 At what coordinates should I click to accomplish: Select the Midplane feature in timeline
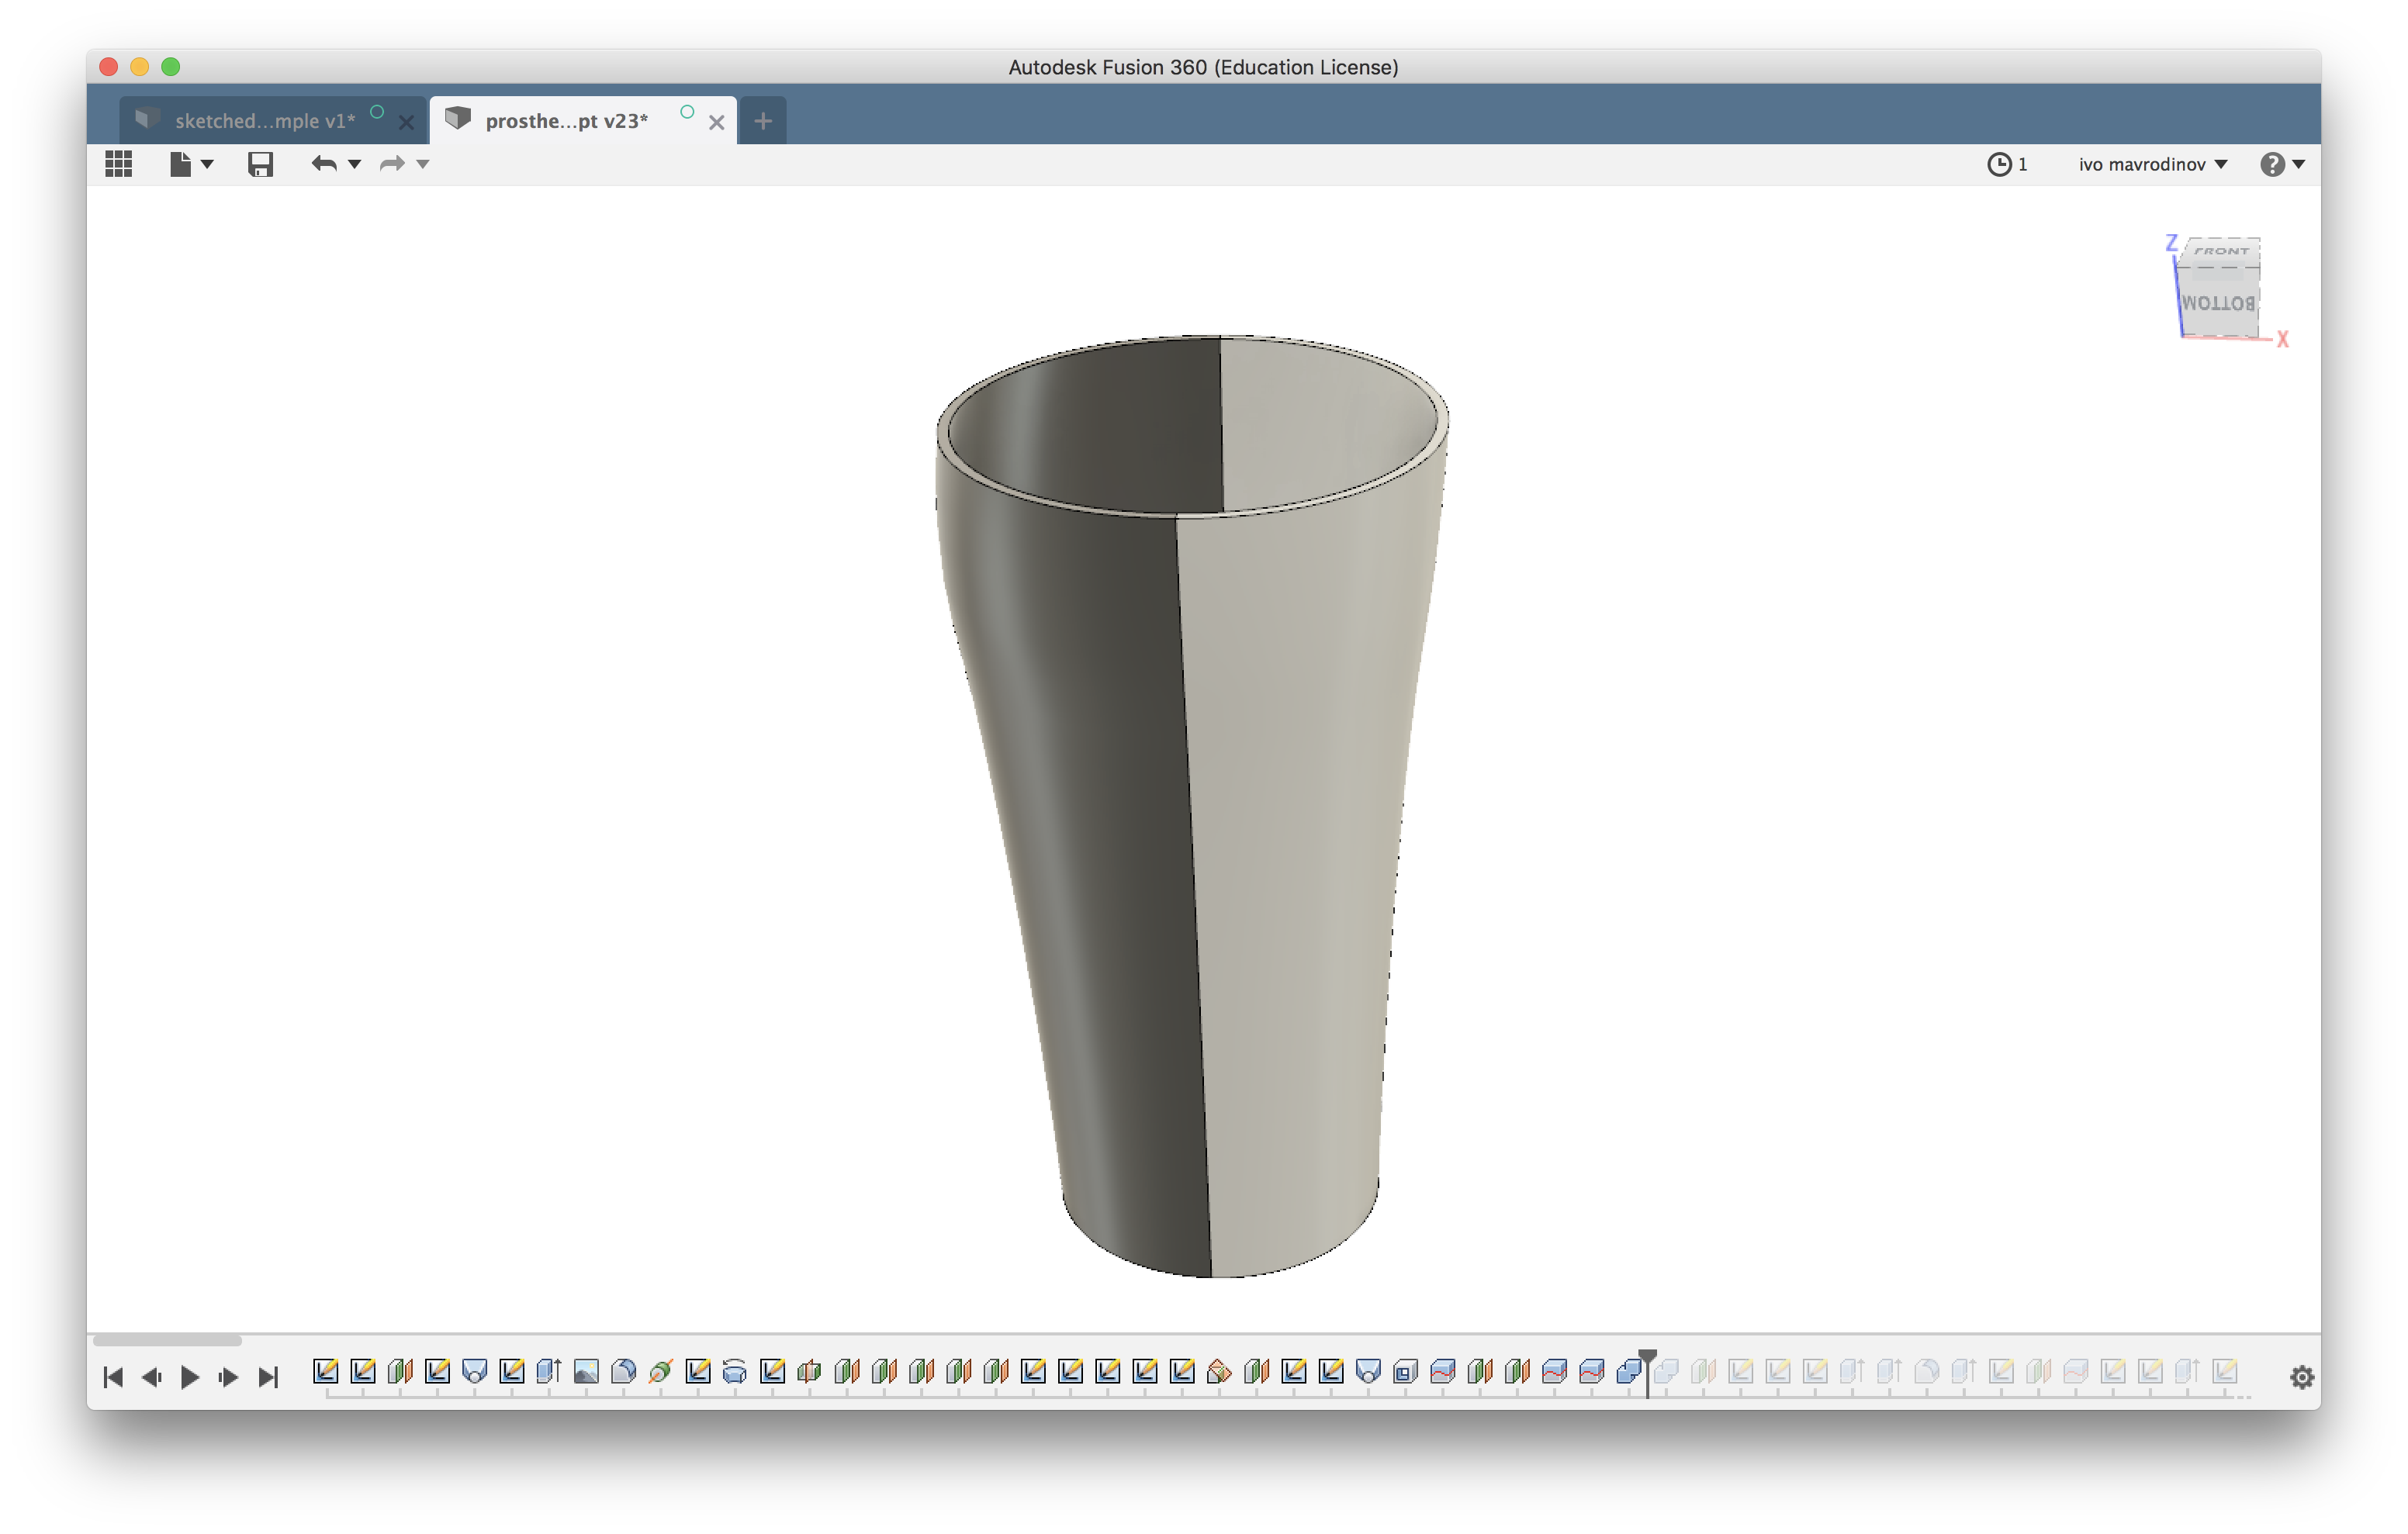tap(809, 1371)
